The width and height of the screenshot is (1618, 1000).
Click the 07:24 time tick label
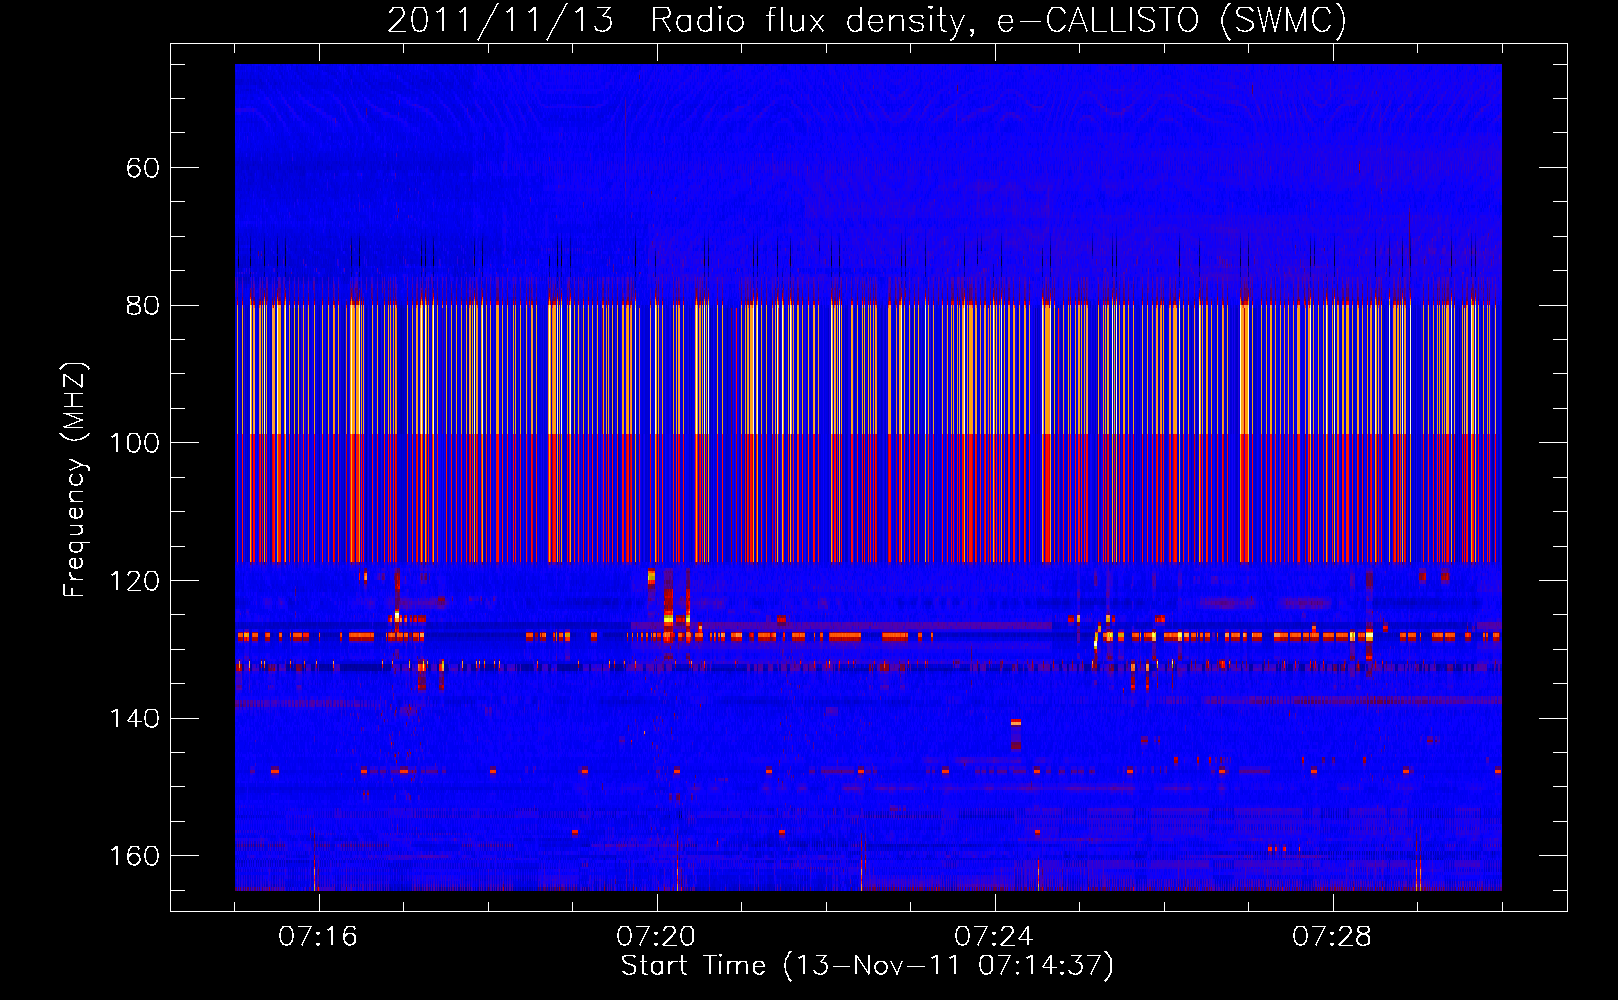pos(994,937)
